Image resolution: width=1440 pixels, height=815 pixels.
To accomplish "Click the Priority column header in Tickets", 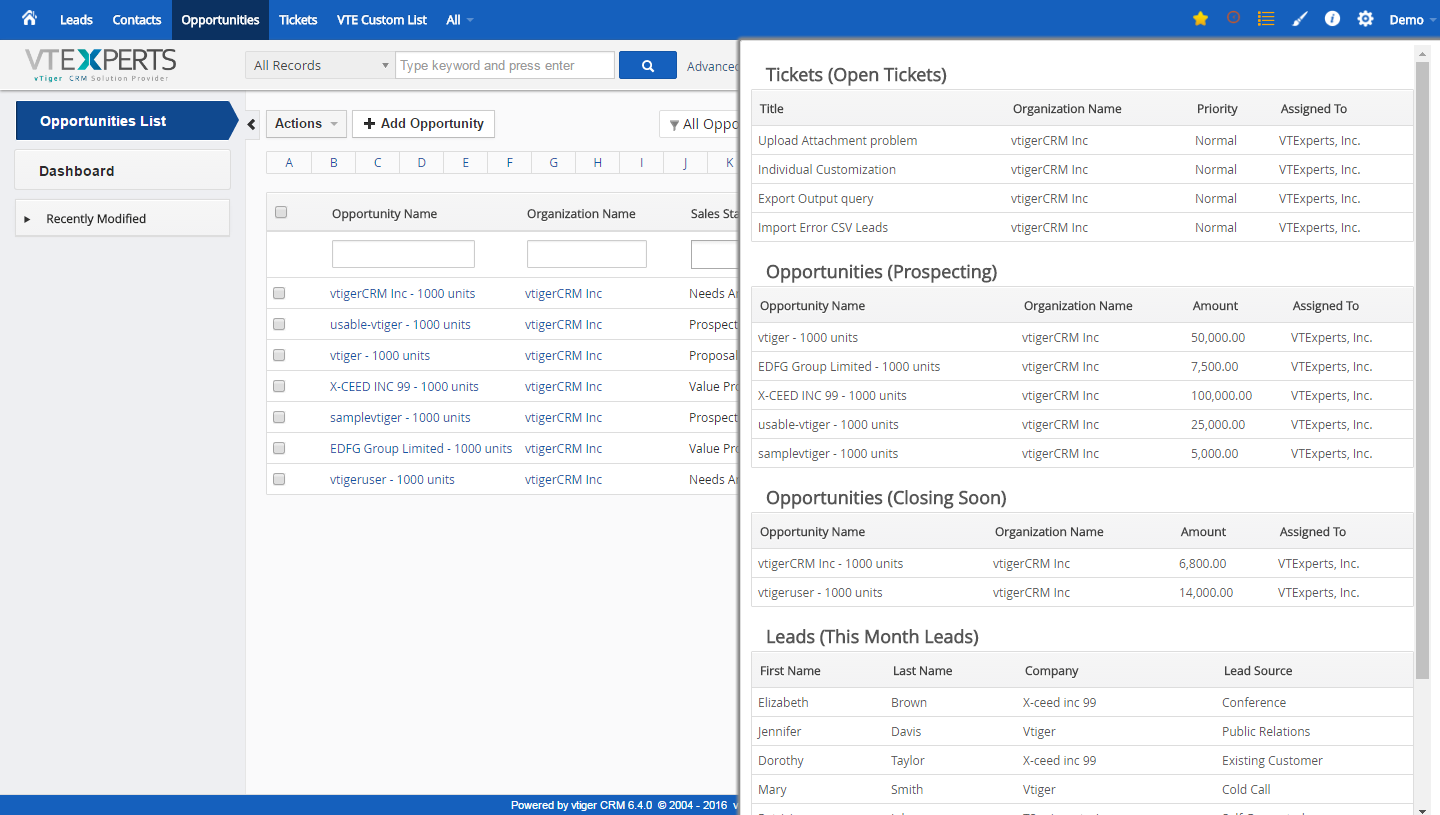I will [x=1217, y=108].
